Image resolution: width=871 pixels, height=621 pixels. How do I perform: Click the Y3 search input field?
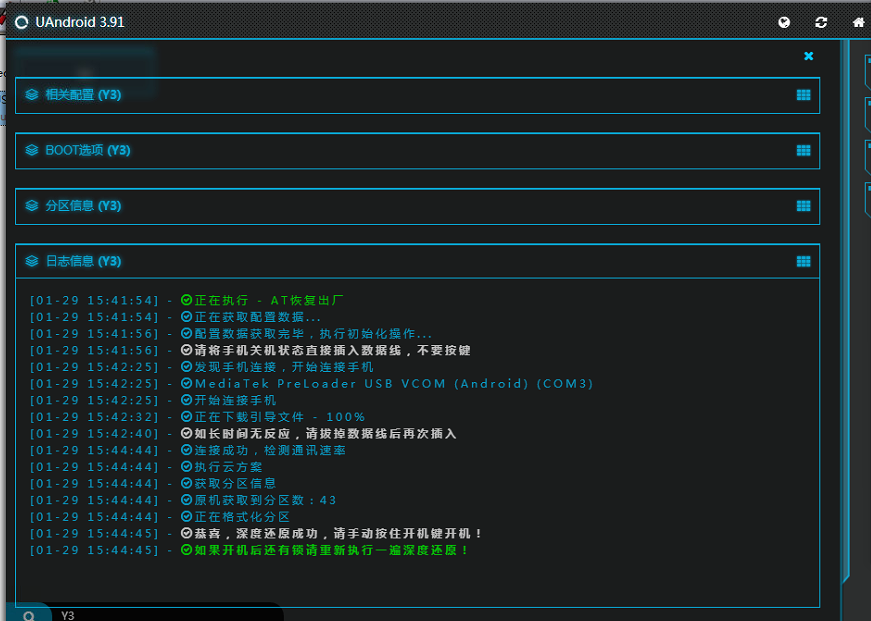(x=167, y=614)
